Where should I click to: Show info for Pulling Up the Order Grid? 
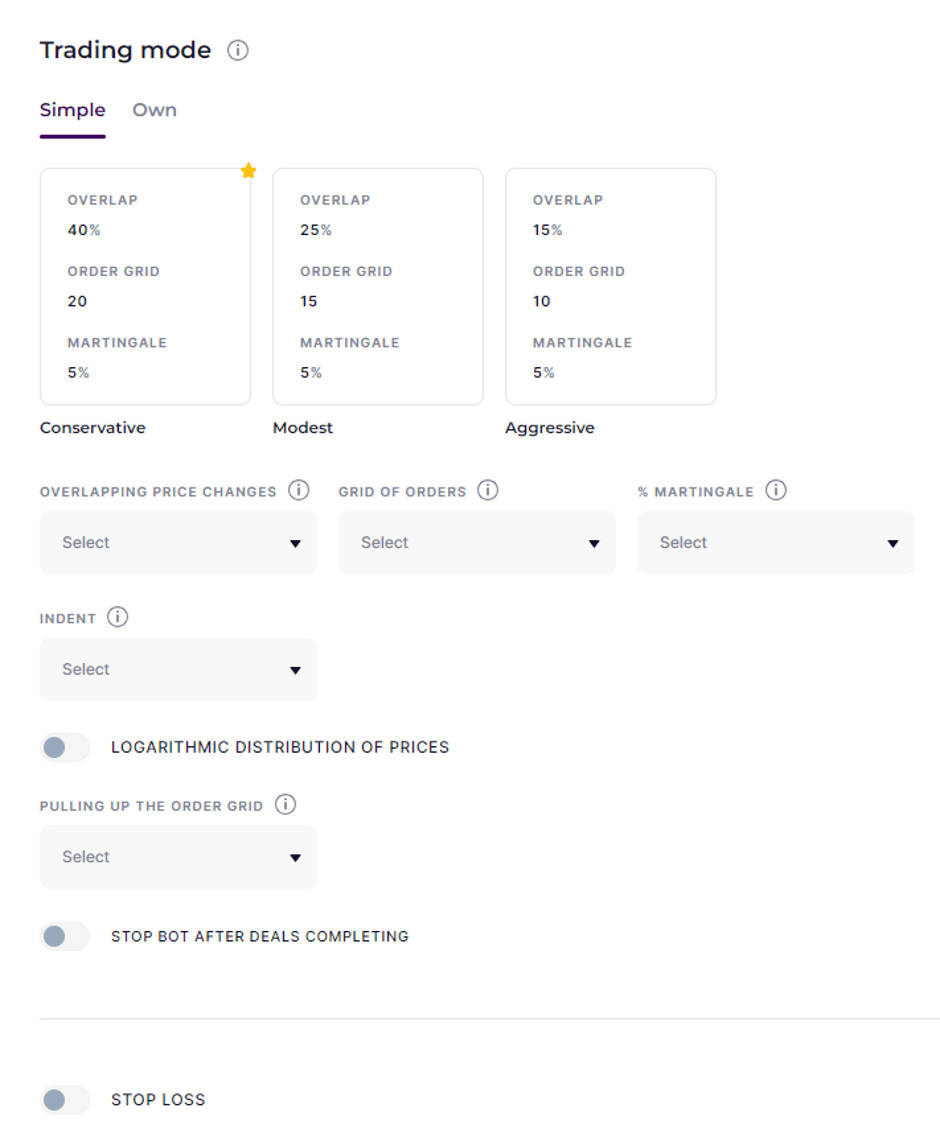pyautogui.click(x=285, y=805)
